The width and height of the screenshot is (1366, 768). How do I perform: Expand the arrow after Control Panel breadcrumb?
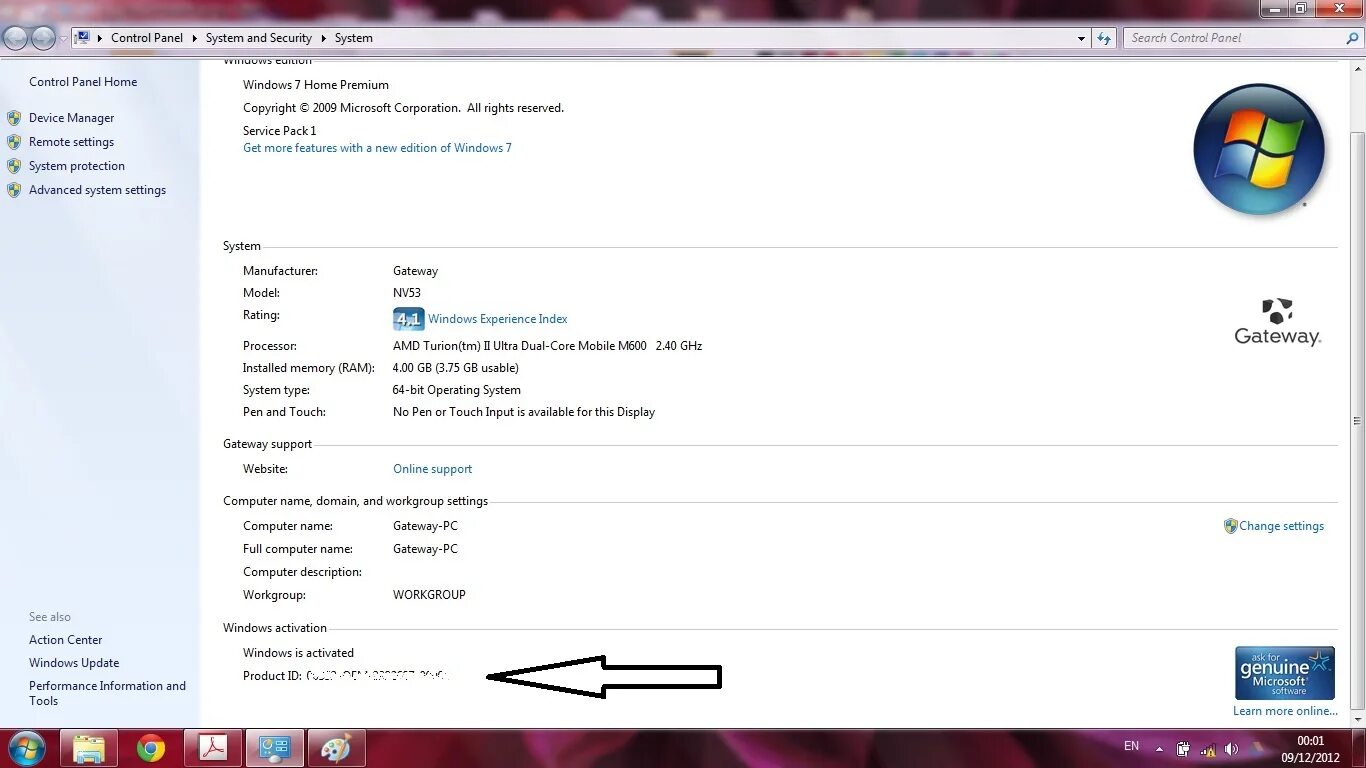point(195,38)
